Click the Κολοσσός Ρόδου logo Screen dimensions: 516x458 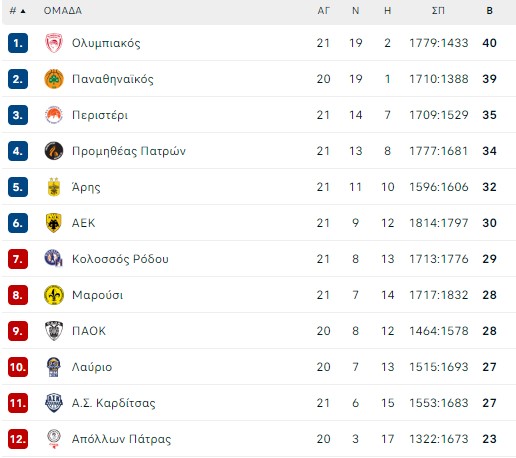click(54, 258)
